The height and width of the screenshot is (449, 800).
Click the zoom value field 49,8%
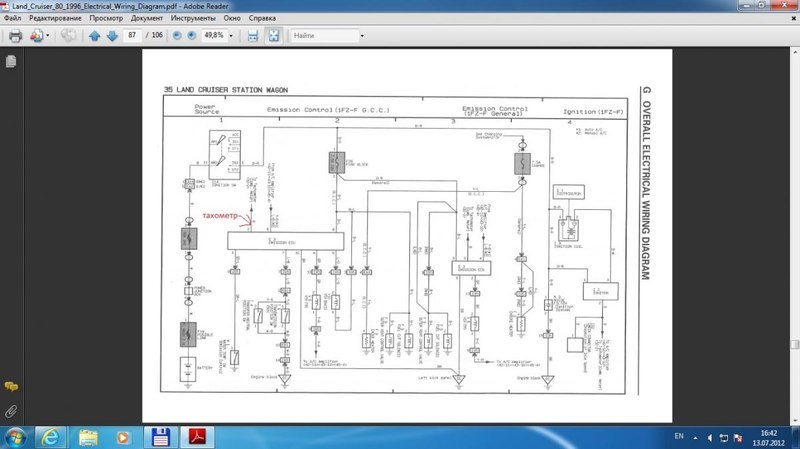(x=214, y=35)
